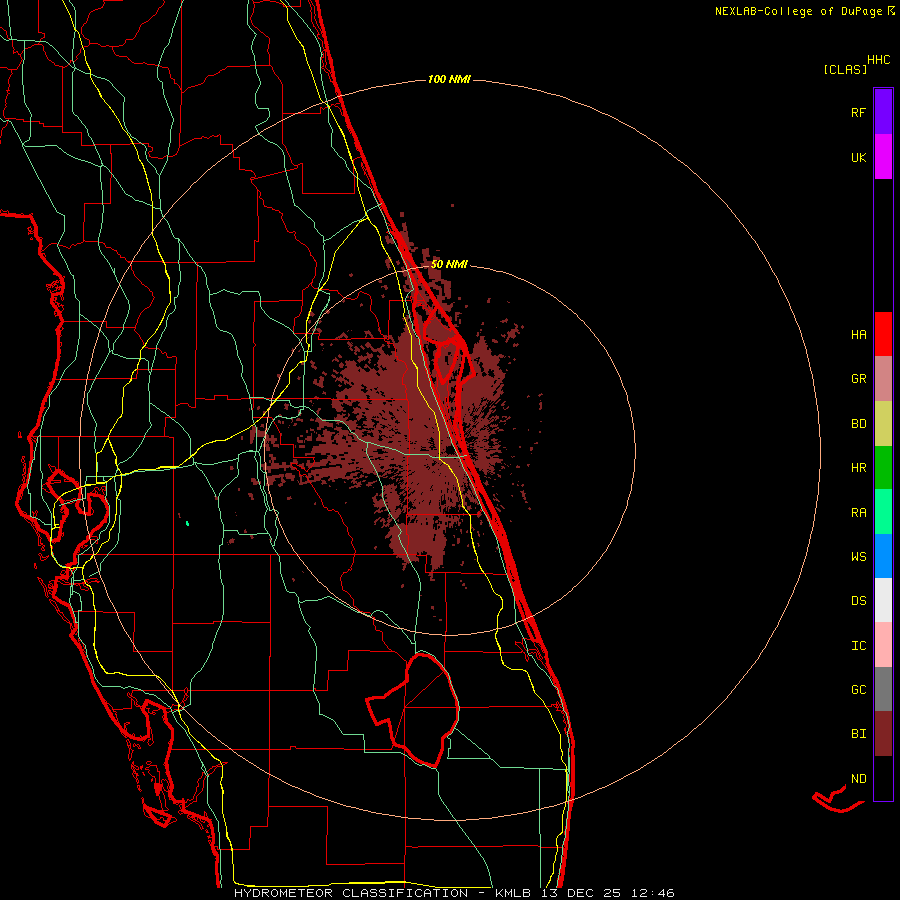Click the 100 NMI range ring label
Image resolution: width=900 pixels, height=900 pixels.
(x=449, y=79)
